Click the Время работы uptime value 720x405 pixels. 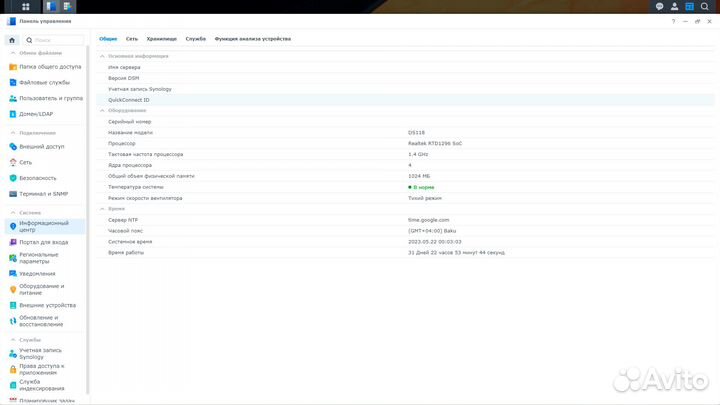456,253
